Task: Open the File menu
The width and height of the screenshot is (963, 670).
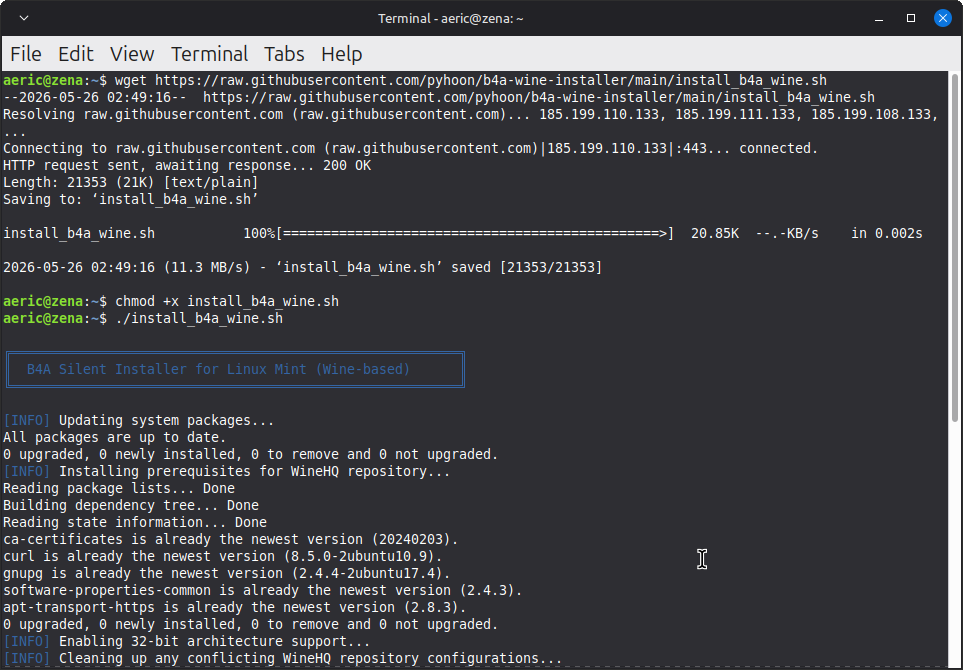Action: point(26,54)
